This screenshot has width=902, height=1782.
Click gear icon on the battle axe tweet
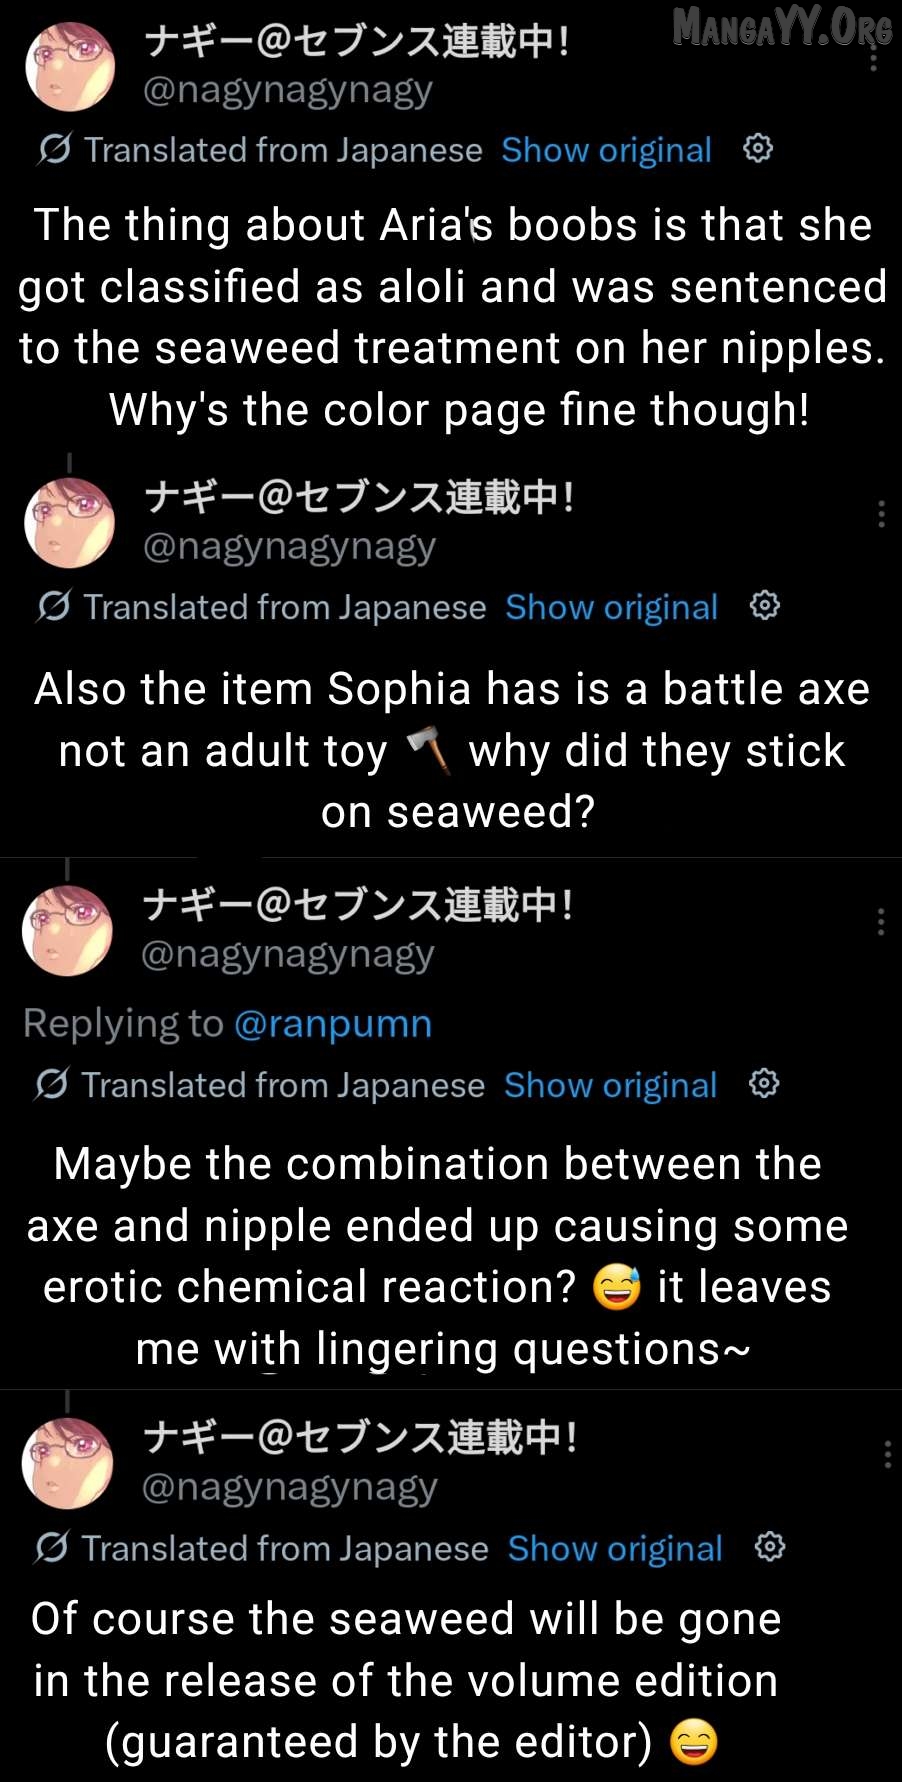click(x=764, y=606)
